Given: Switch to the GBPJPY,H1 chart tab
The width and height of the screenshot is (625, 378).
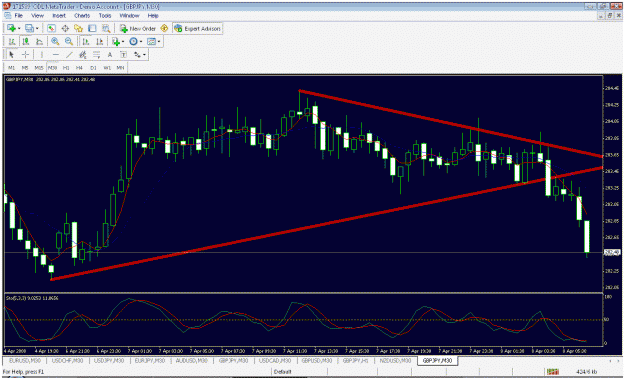Looking at the screenshot, I should 355,360.
